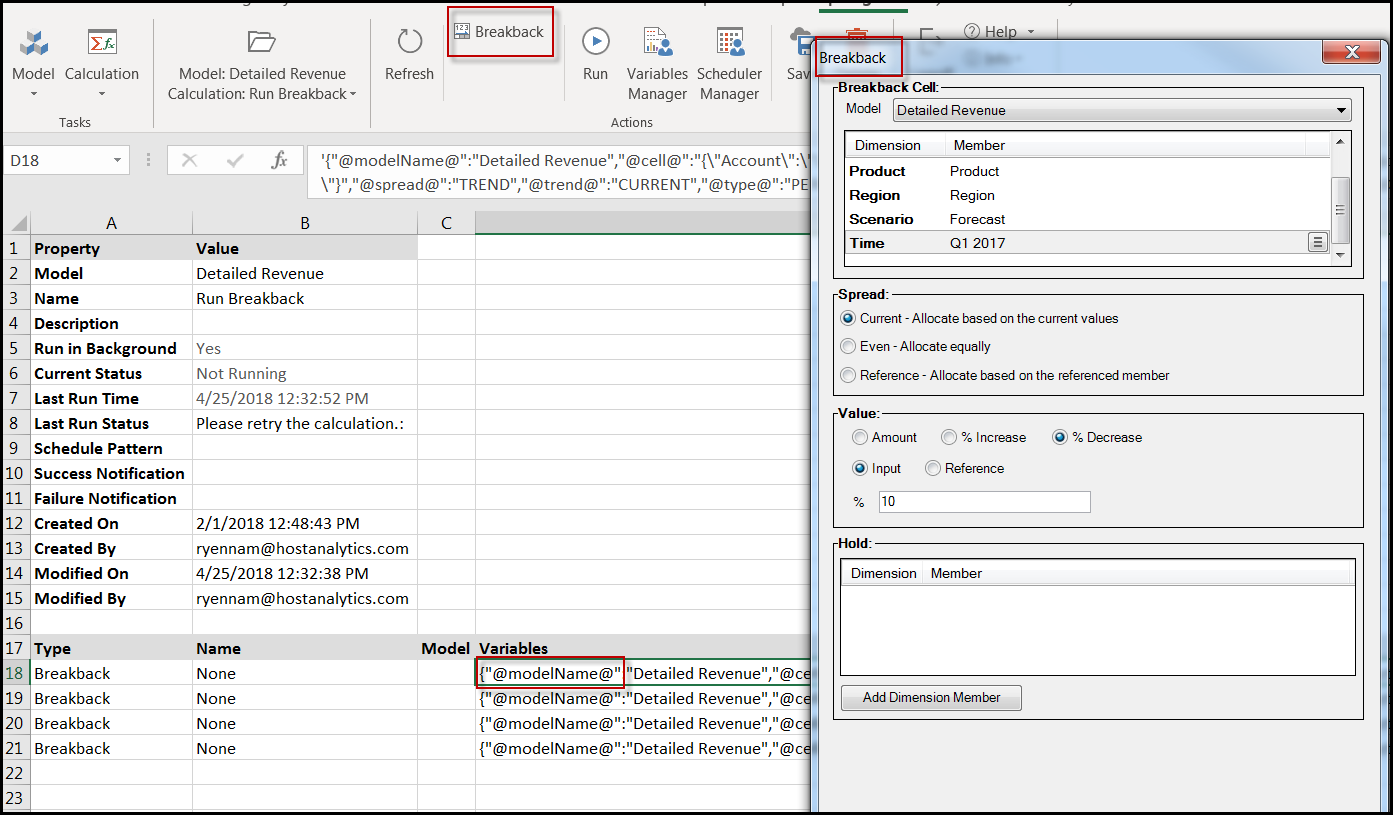Image resolution: width=1393 pixels, height=815 pixels.
Task: Click the Help question mark icon
Action: pyautogui.click(x=971, y=32)
